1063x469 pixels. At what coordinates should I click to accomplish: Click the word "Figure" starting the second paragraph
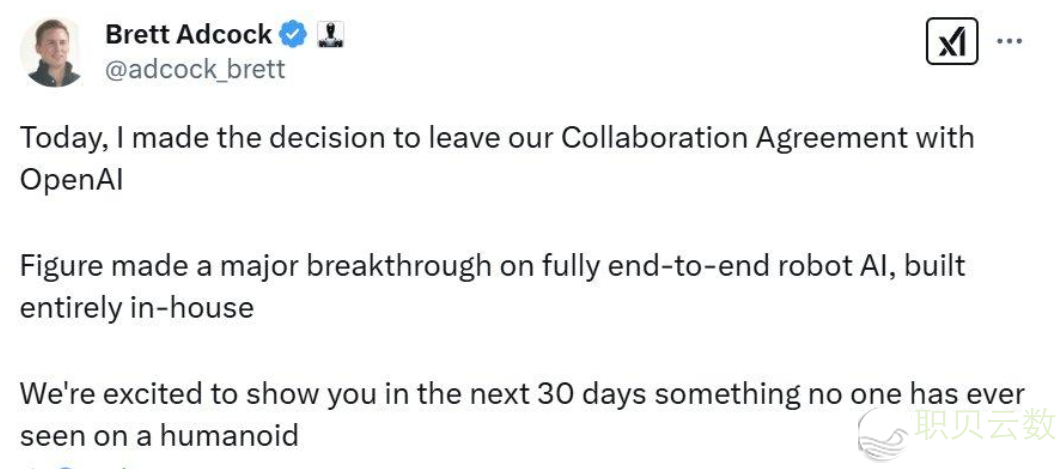[61, 266]
